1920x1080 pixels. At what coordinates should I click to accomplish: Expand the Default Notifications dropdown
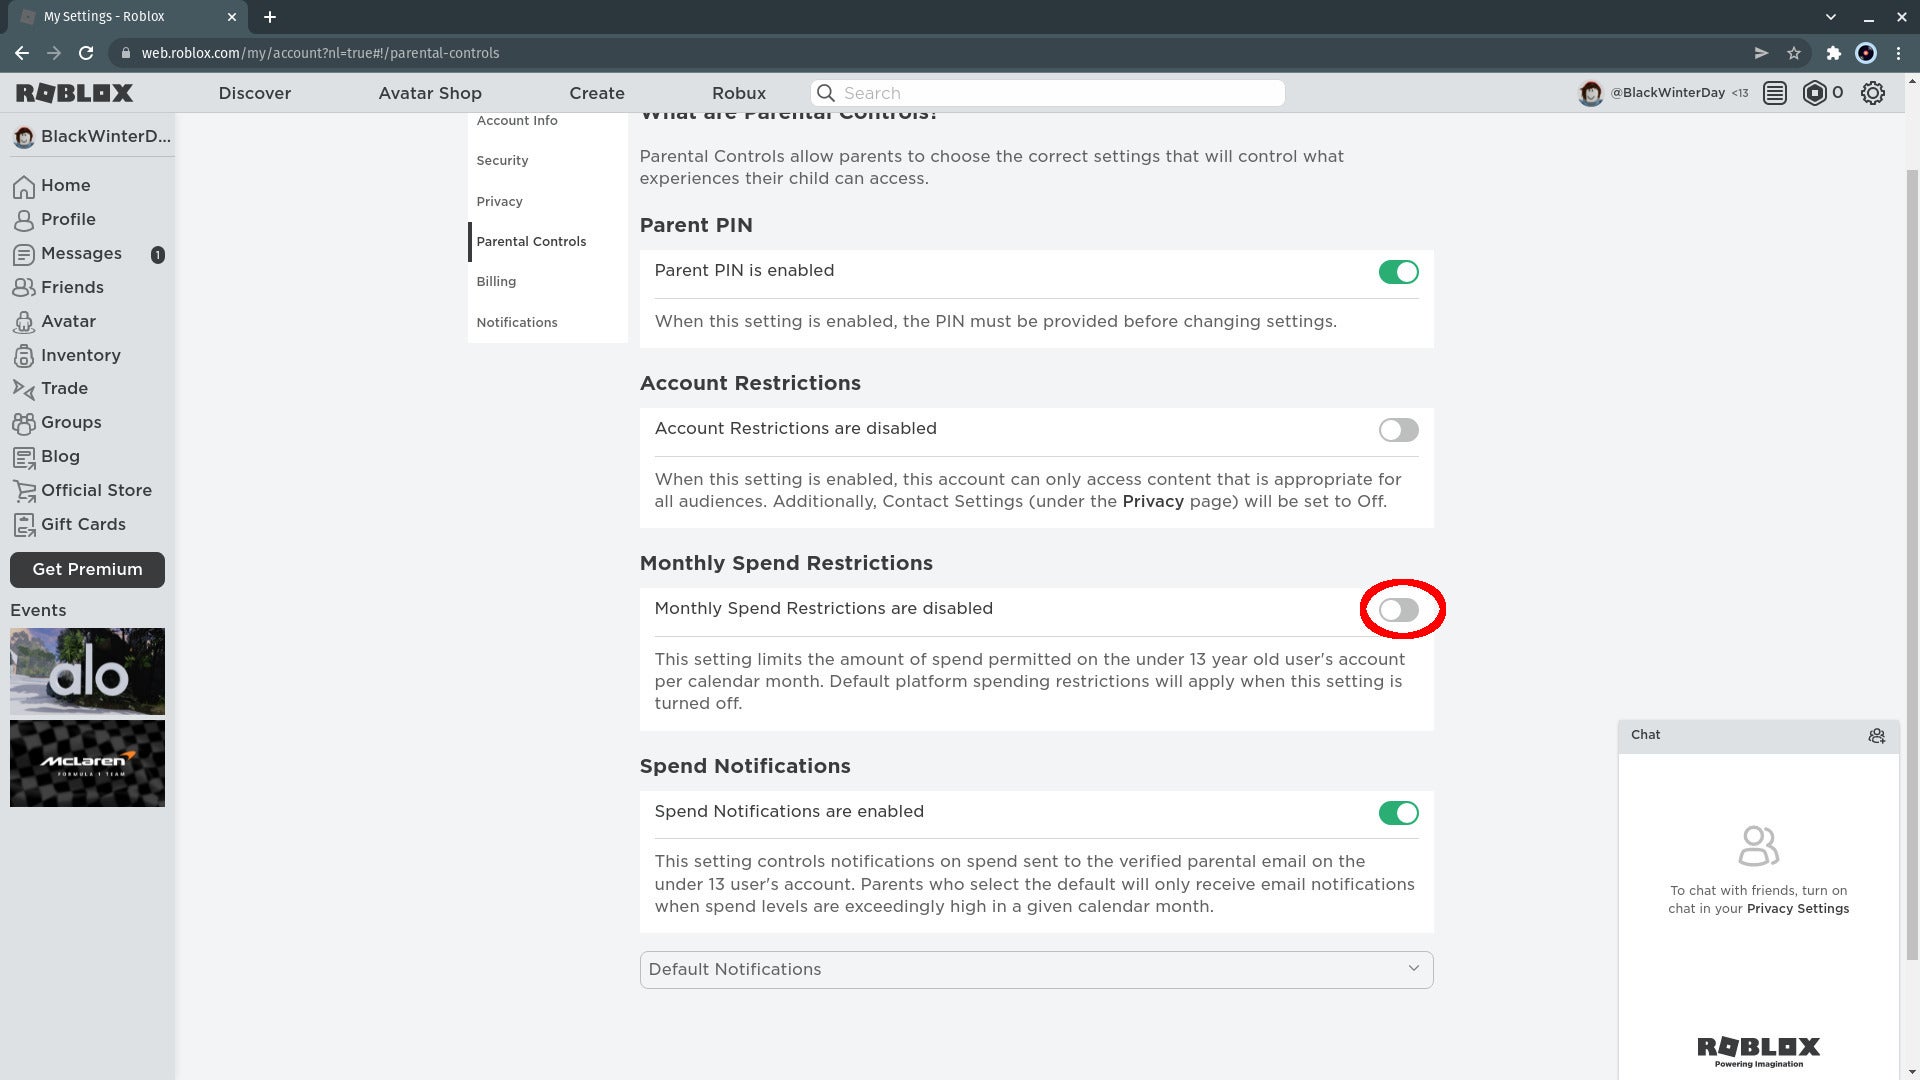point(1036,970)
